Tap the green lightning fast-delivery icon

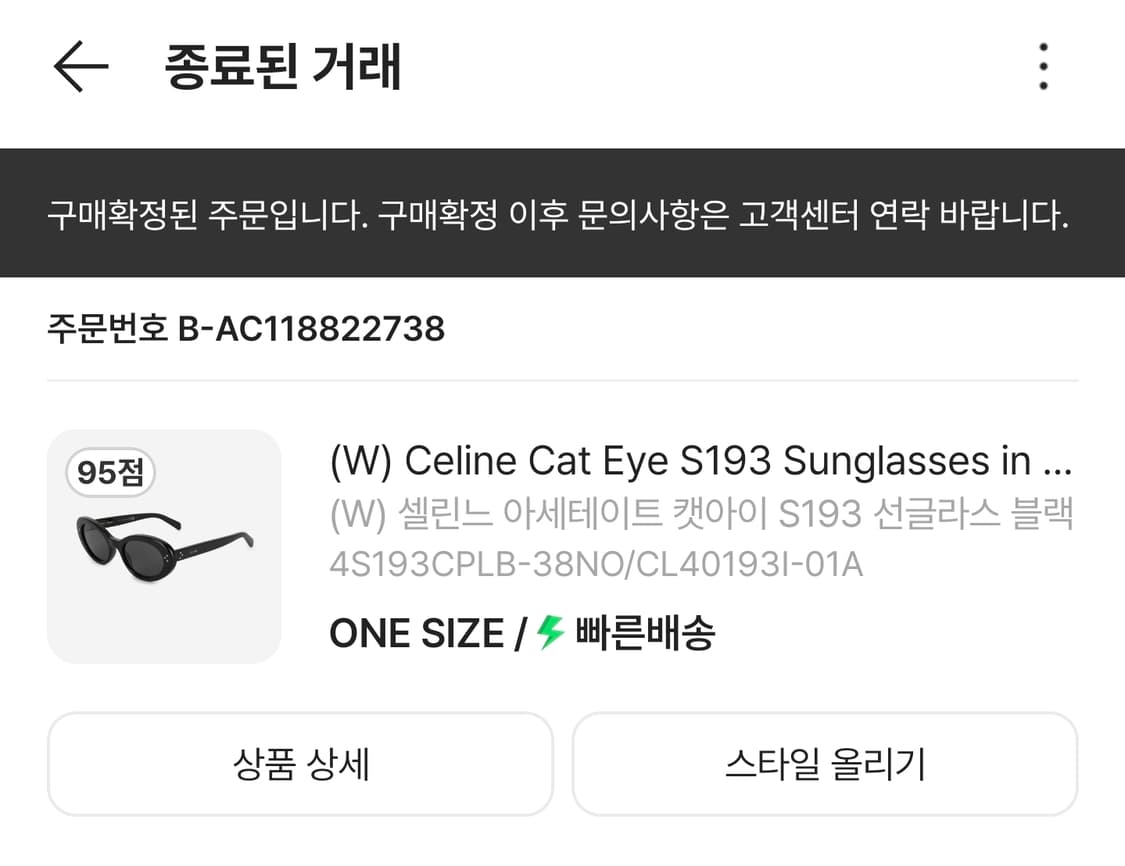[x=551, y=632]
